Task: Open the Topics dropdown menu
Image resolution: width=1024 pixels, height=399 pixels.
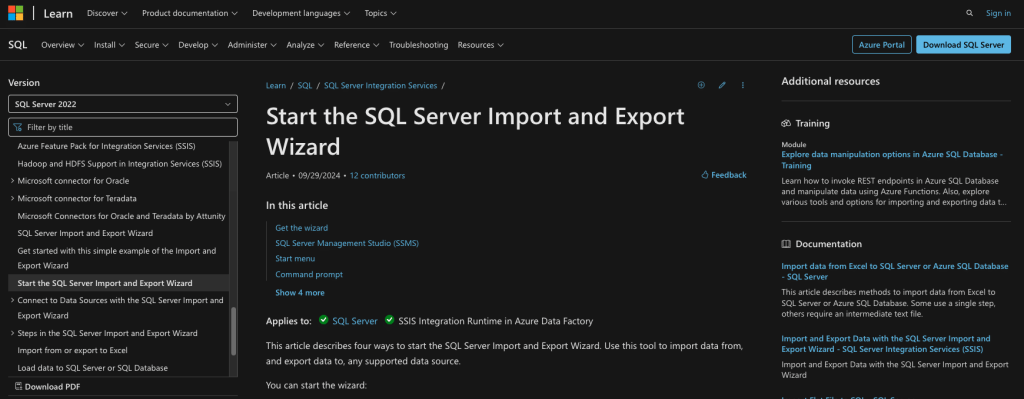Action: click(x=380, y=13)
